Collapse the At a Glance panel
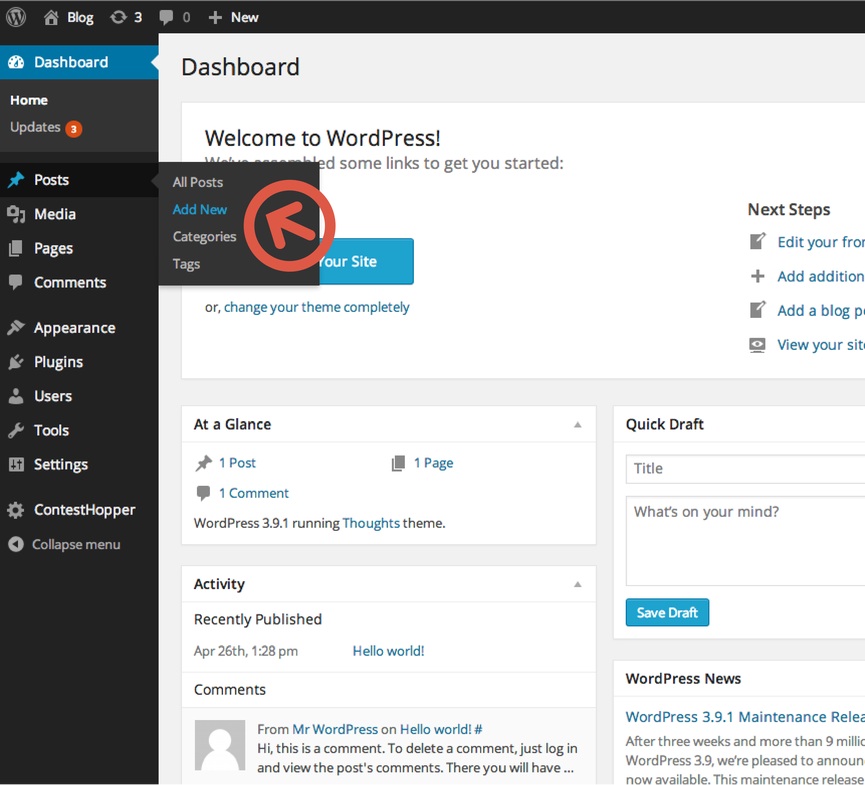The image size is (865, 785). 577,425
